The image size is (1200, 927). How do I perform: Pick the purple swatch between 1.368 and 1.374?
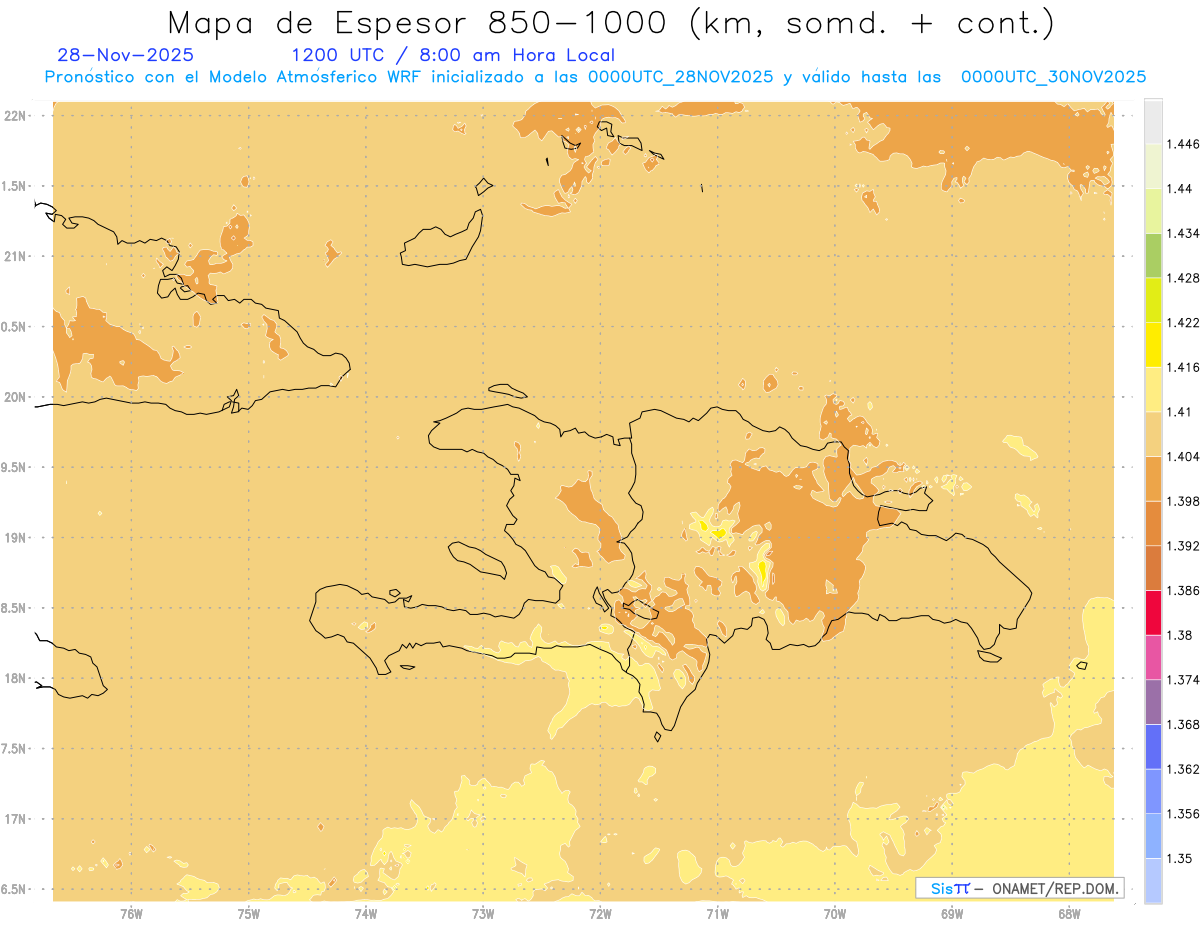point(1153,701)
